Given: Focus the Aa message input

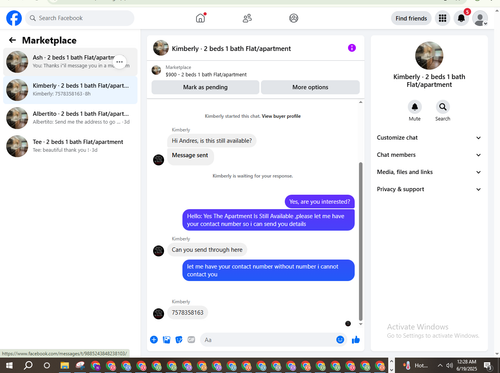Looking at the screenshot, I should [x=267, y=340].
